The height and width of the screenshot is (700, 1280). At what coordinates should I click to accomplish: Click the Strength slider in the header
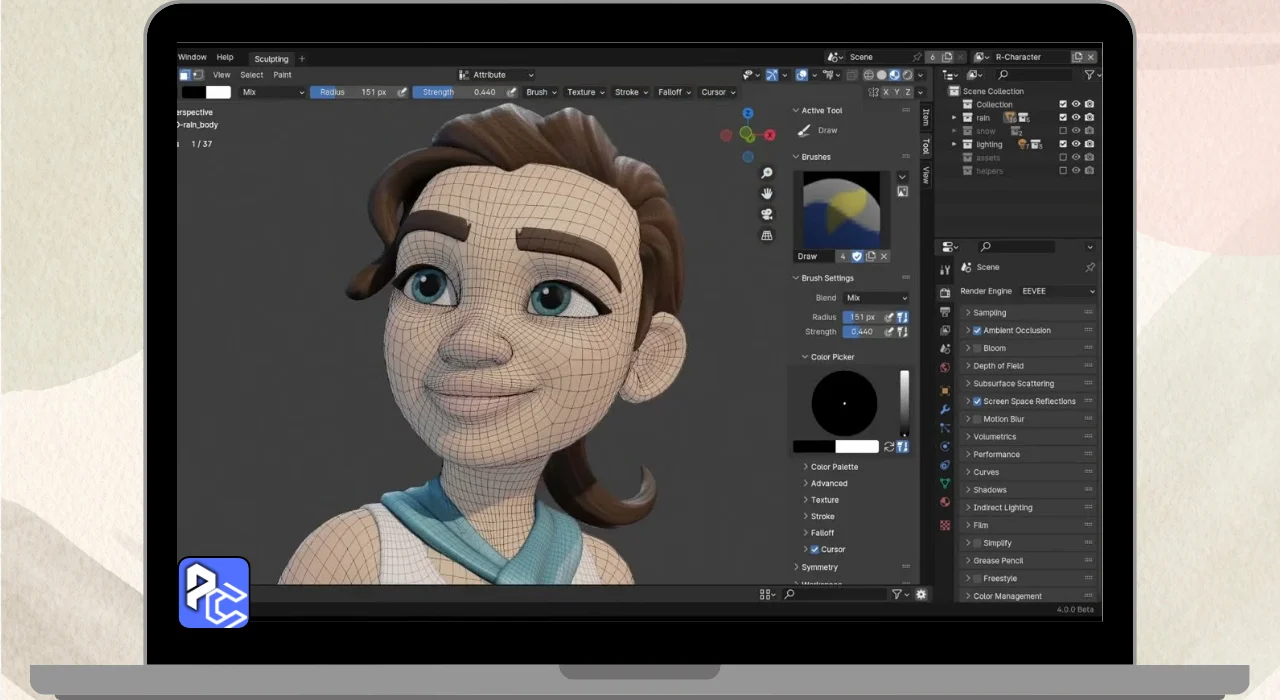458,92
